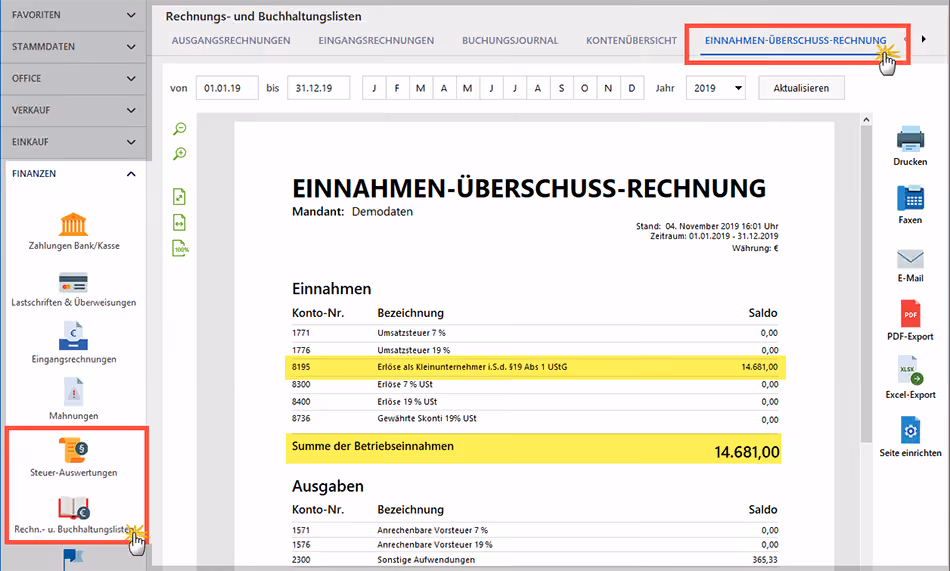Click row 8195 Erlöse als Kleinunternehmer
Viewport: 950px width, 571px height.
(x=535, y=367)
